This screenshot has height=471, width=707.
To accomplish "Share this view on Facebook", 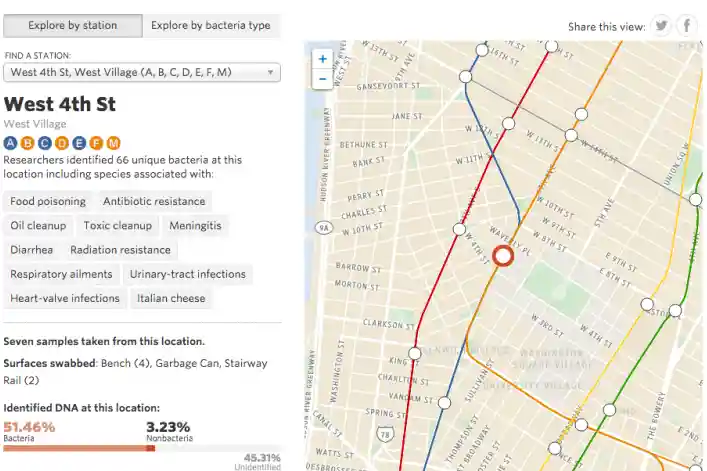I will tap(686, 26).
